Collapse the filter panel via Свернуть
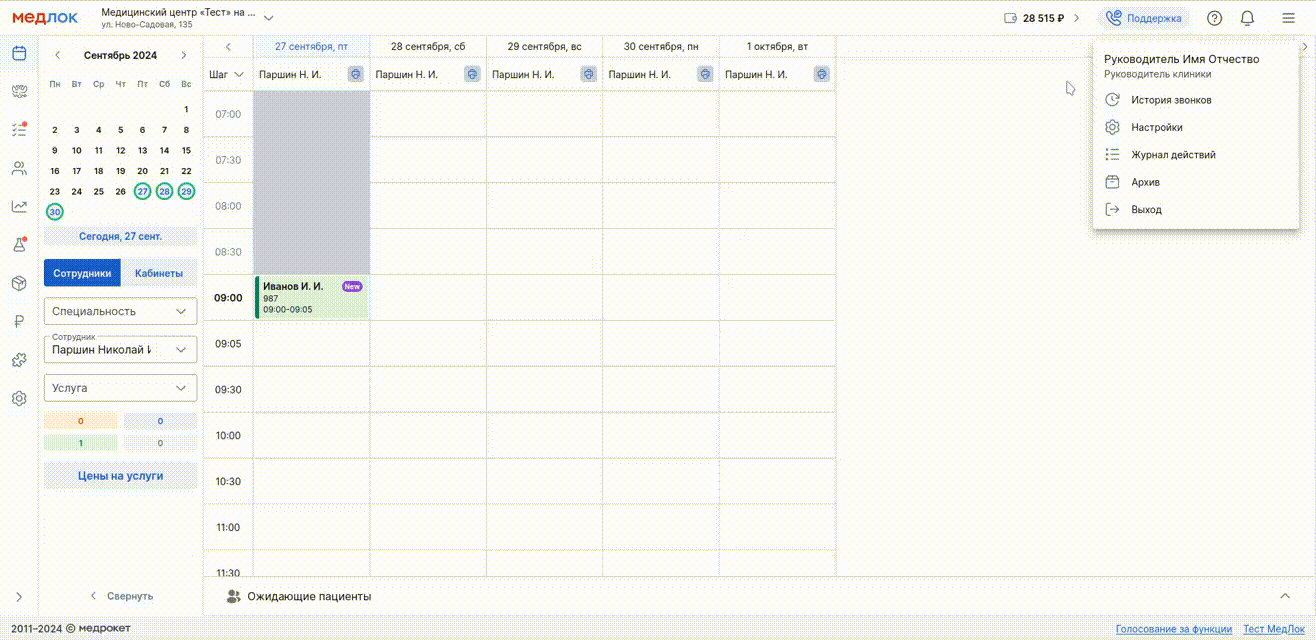The image size is (1316, 640). (x=121, y=596)
